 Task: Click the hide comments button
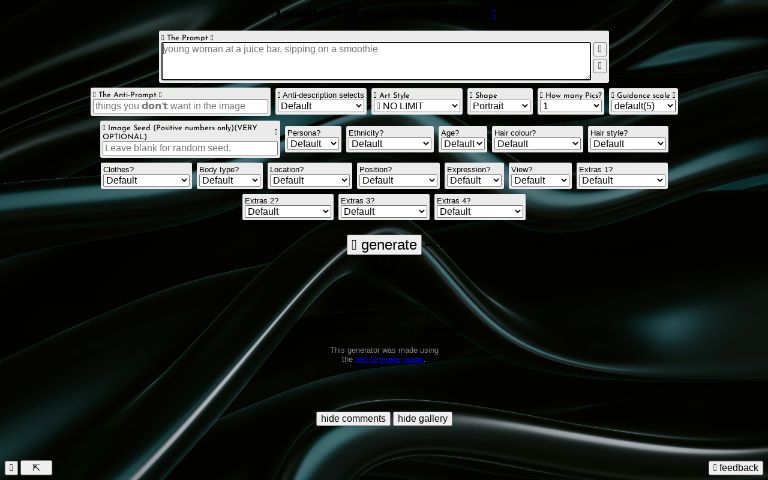(x=352, y=419)
